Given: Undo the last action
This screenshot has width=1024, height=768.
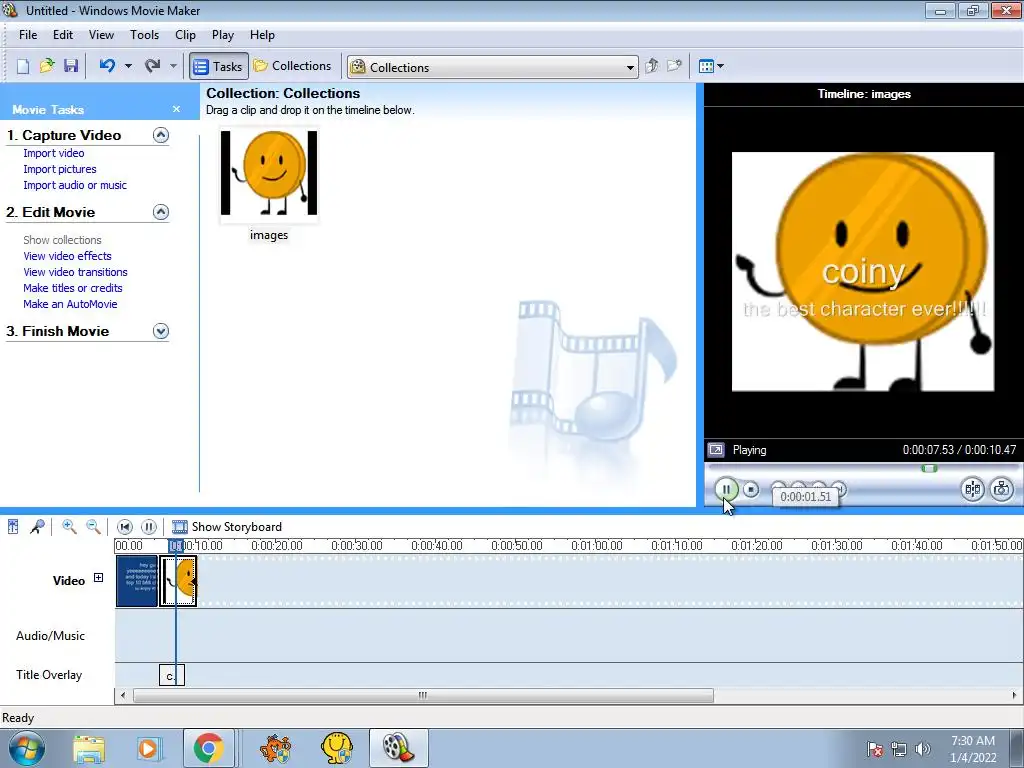Looking at the screenshot, I should pyautogui.click(x=107, y=66).
